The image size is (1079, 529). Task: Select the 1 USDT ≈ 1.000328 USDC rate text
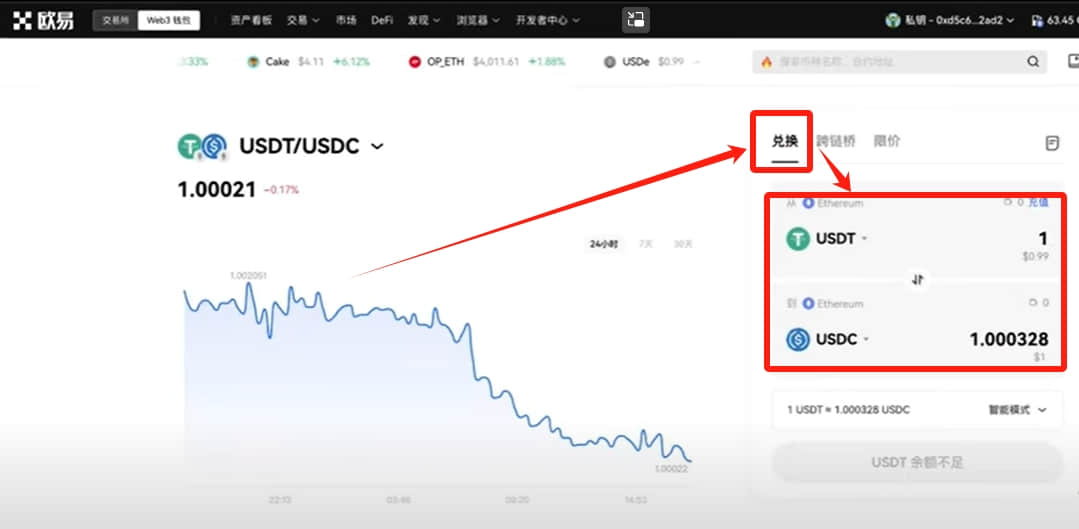(x=848, y=410)
